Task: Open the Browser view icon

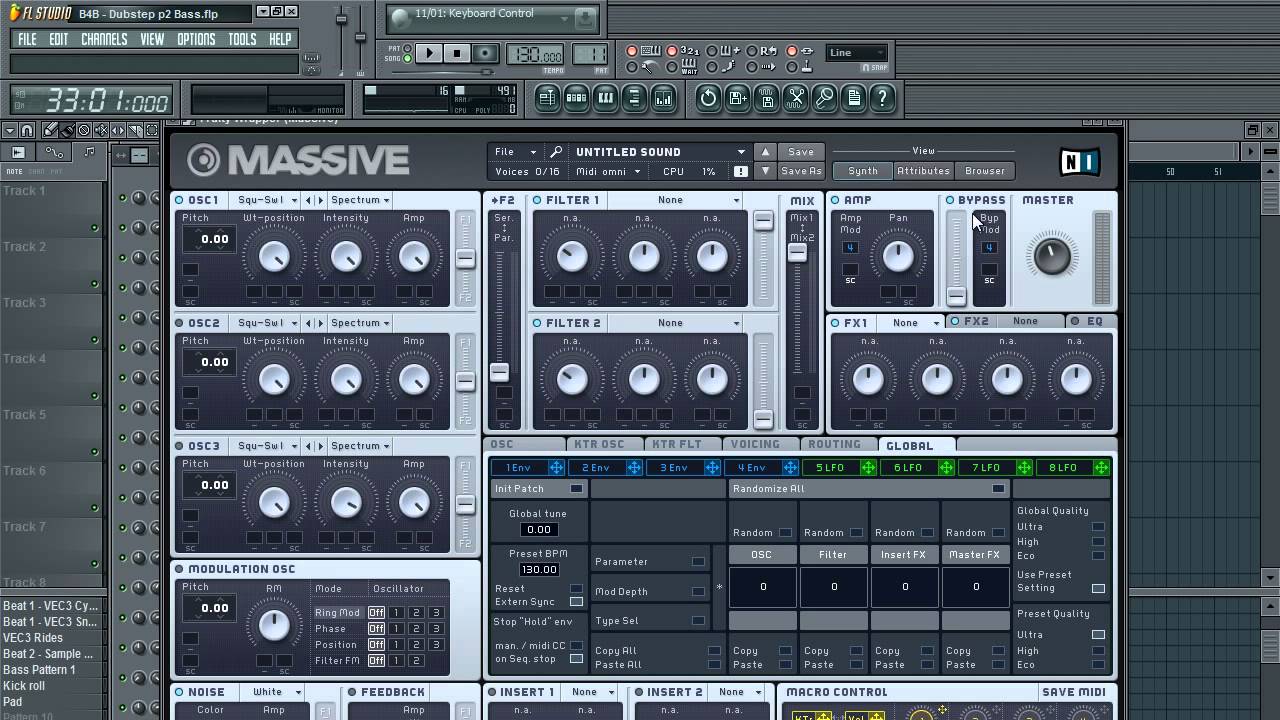Action: [634, 98]
